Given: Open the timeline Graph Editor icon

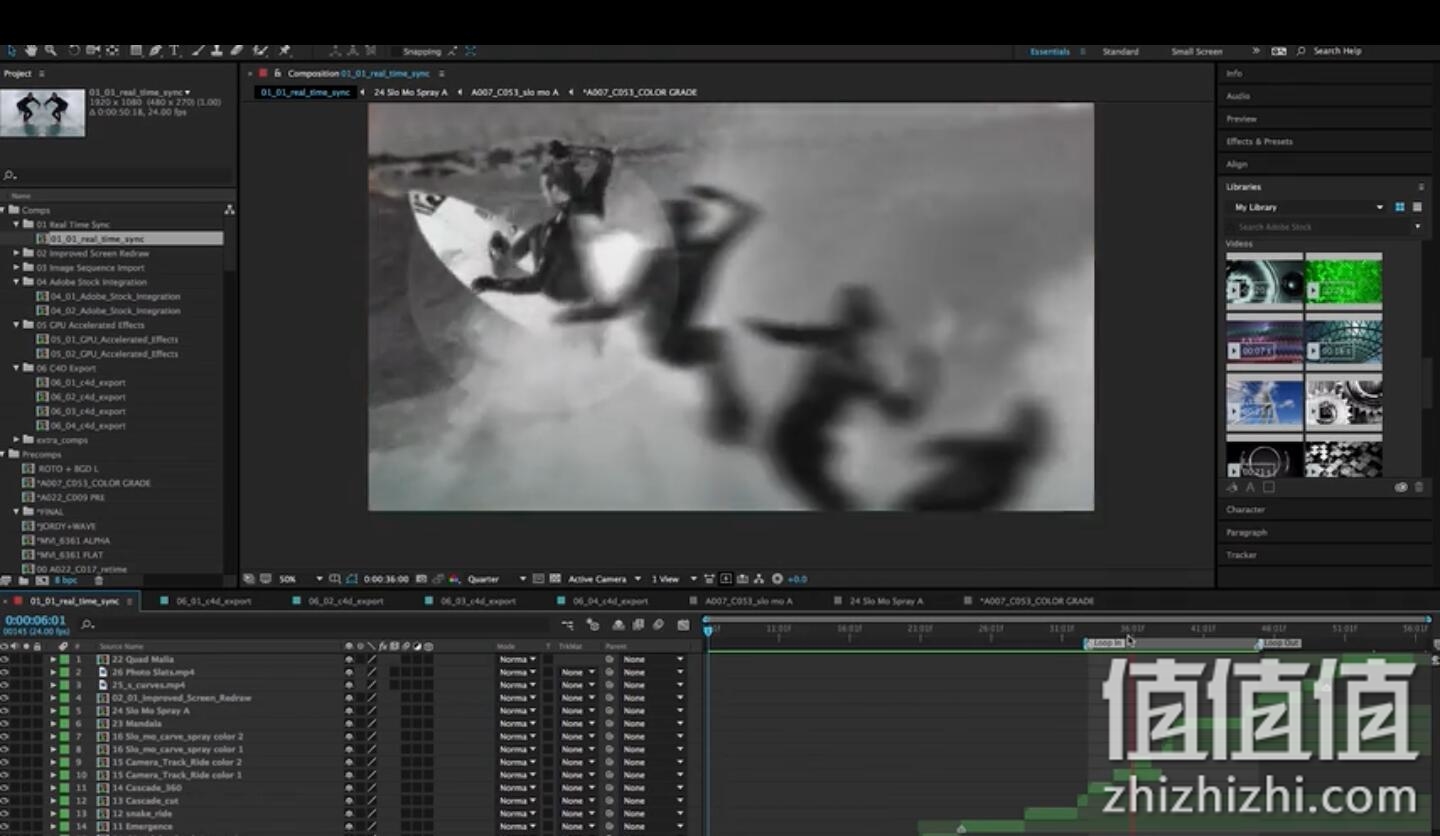Looking at the screenshot, I should click(683, 625).
